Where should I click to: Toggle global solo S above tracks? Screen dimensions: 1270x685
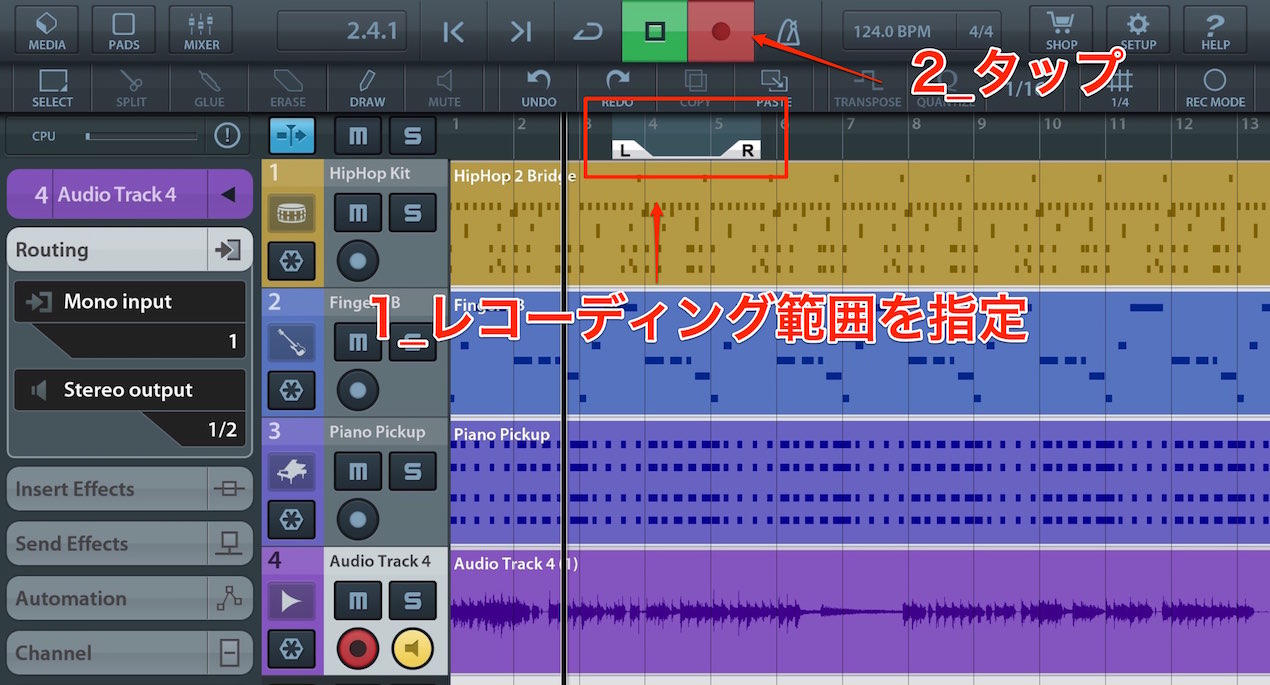(x=413, y=135)
